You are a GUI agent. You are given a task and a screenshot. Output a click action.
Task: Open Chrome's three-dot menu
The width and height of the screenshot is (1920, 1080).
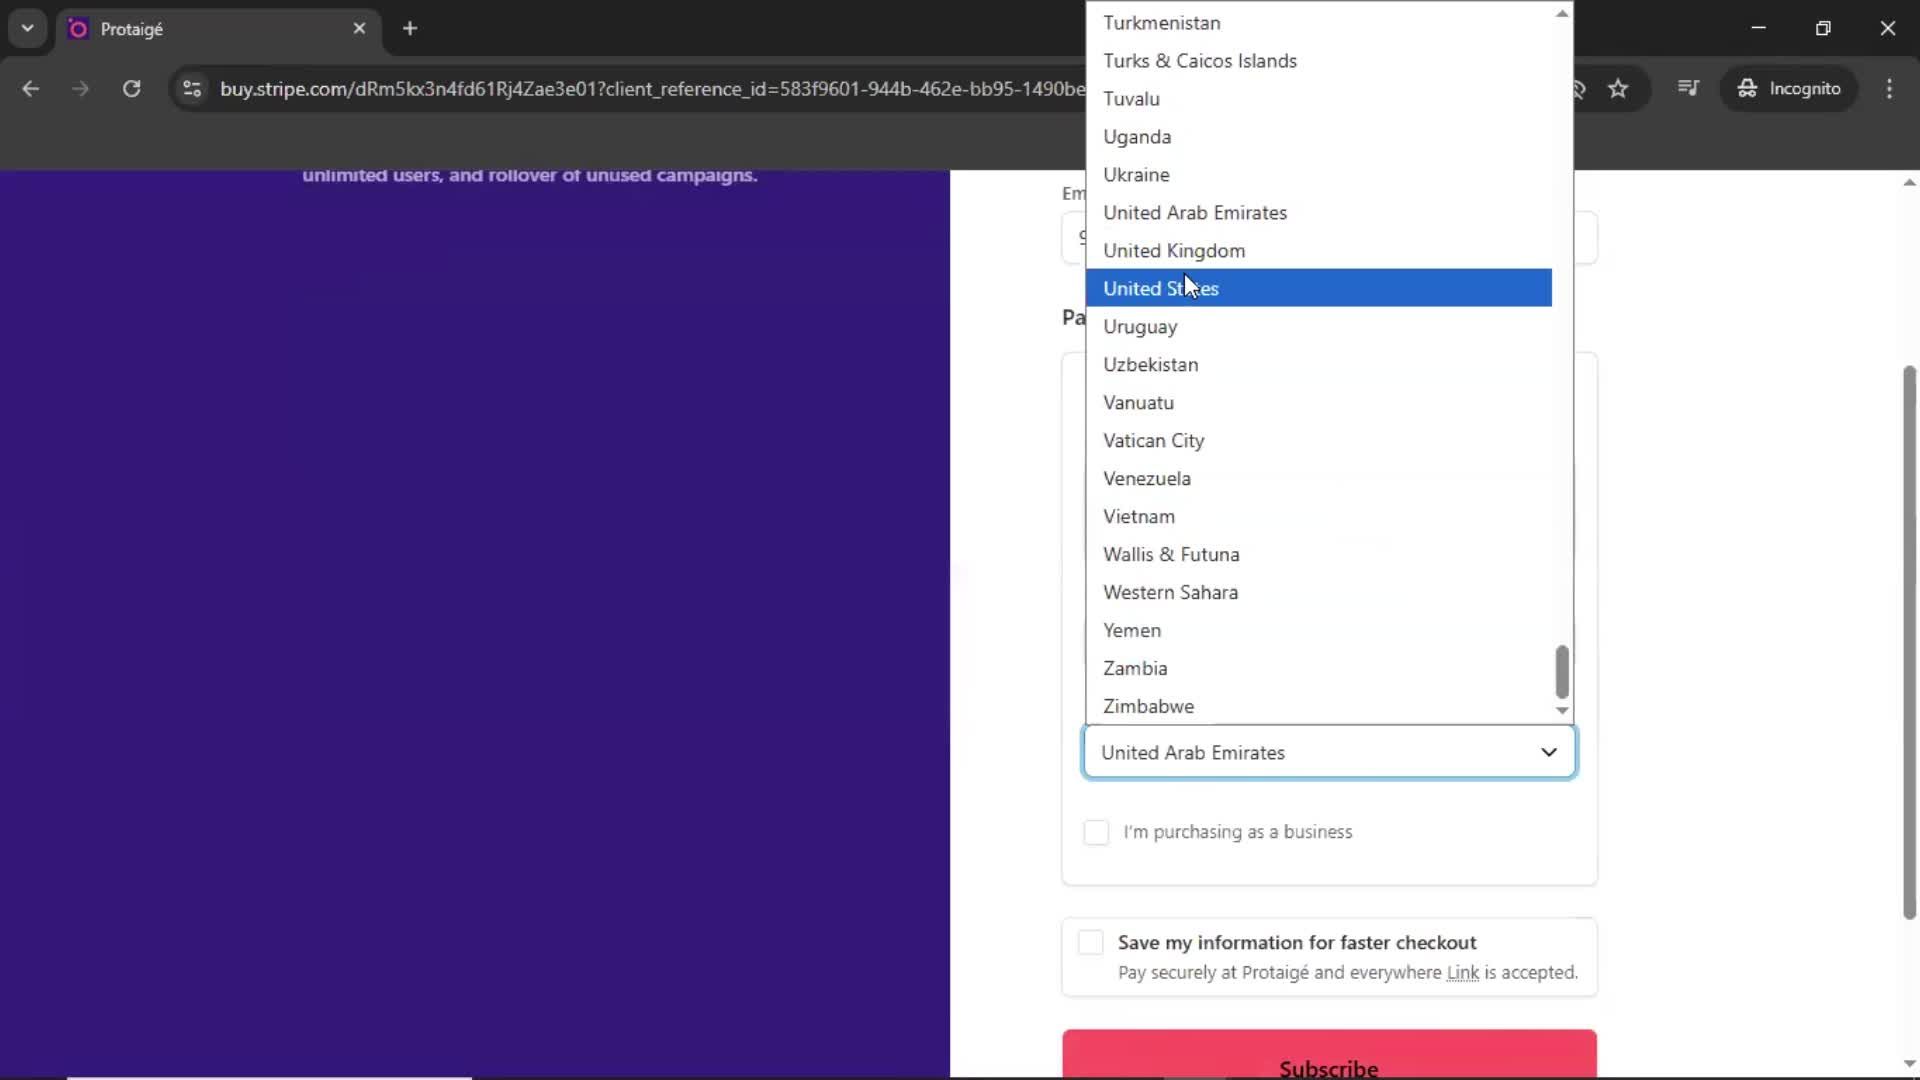tap(1890, 88)
